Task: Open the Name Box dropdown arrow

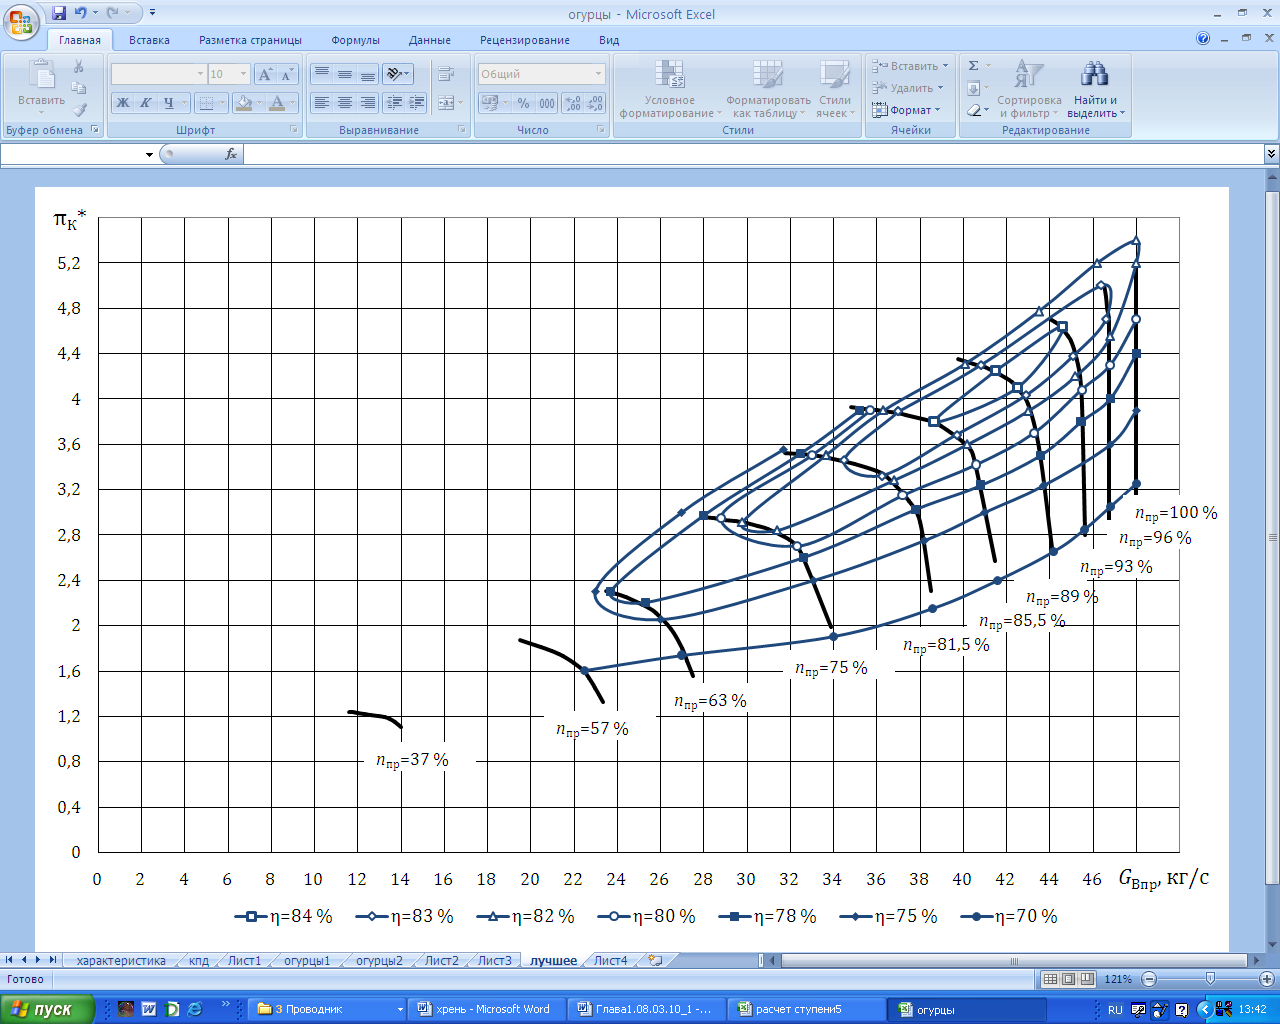Action: click(150, 154)
